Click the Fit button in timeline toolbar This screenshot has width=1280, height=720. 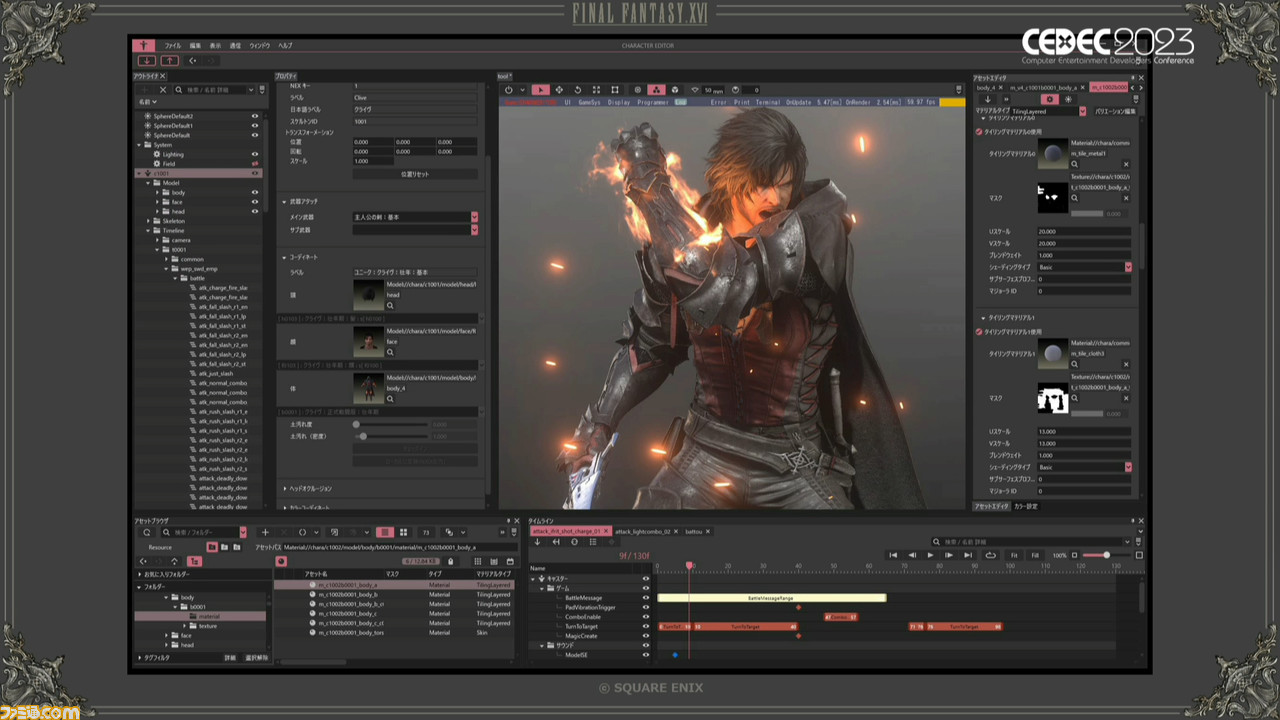(x=1013, y=555)
